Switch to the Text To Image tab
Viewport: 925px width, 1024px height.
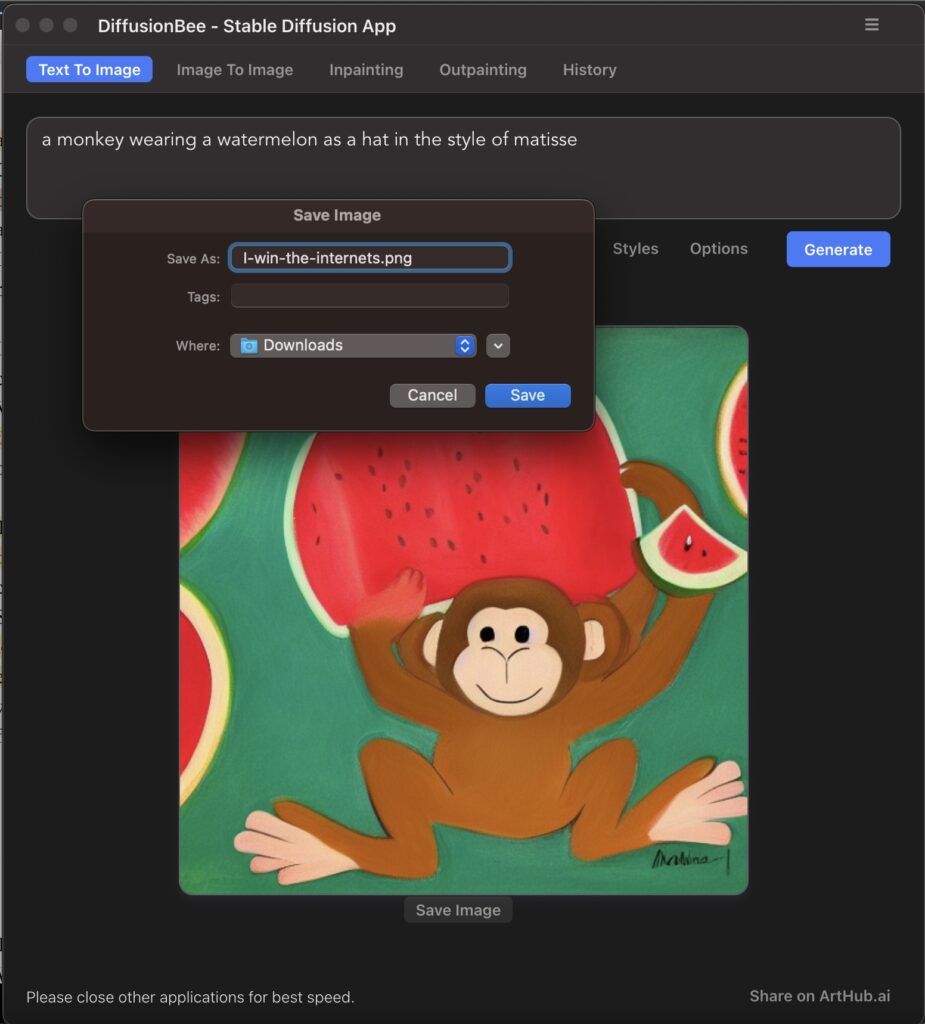pos(89,69)
